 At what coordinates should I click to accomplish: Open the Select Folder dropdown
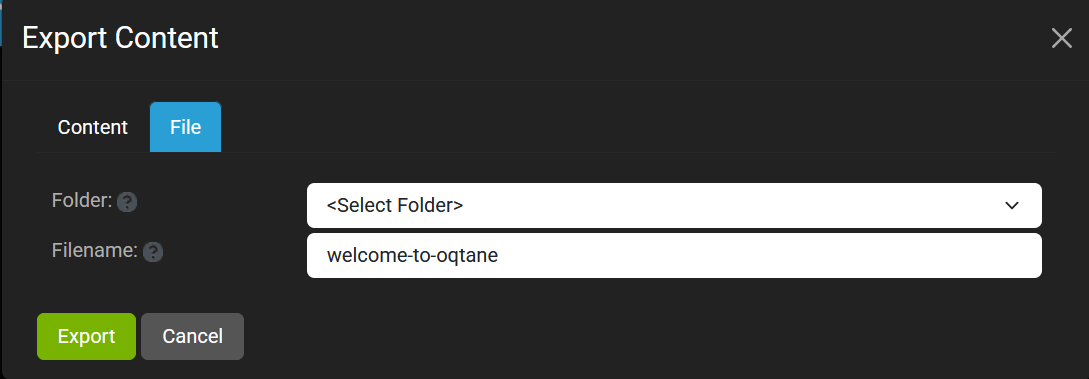click(x=674, y=205)
